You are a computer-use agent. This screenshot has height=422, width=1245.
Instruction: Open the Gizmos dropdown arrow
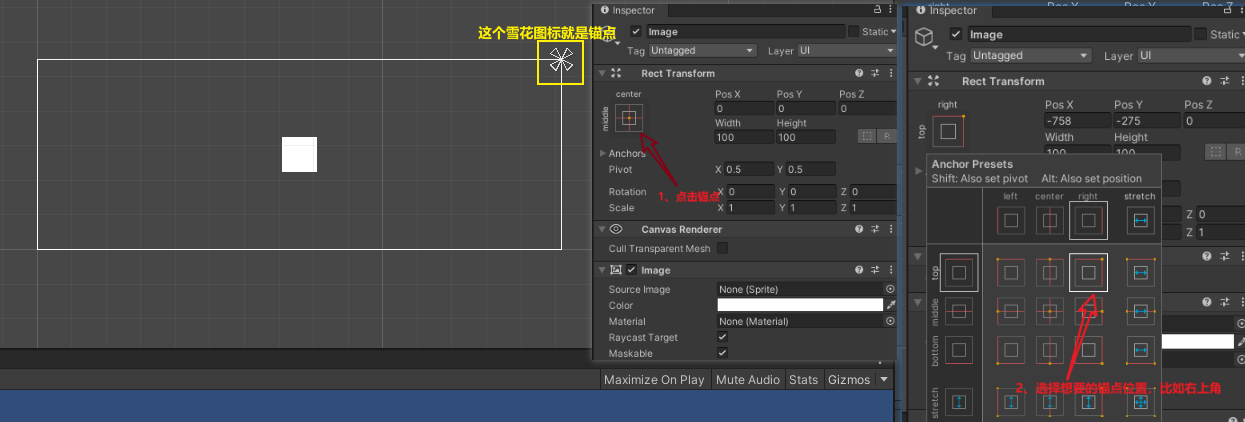coord(883,380)
